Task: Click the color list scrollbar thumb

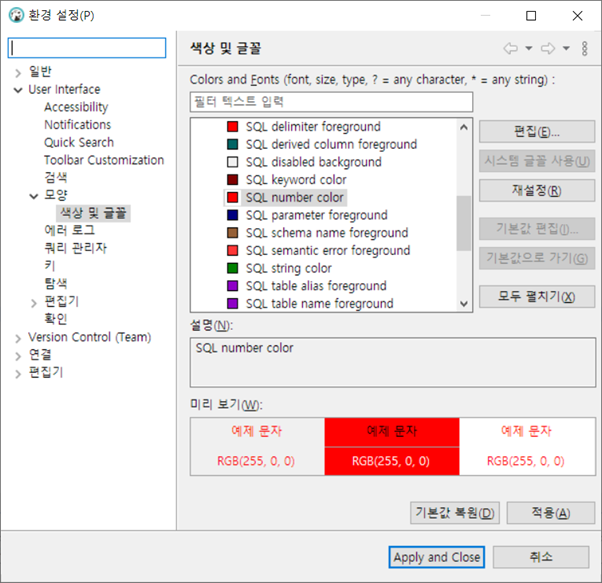Action: tap(464, 223)
